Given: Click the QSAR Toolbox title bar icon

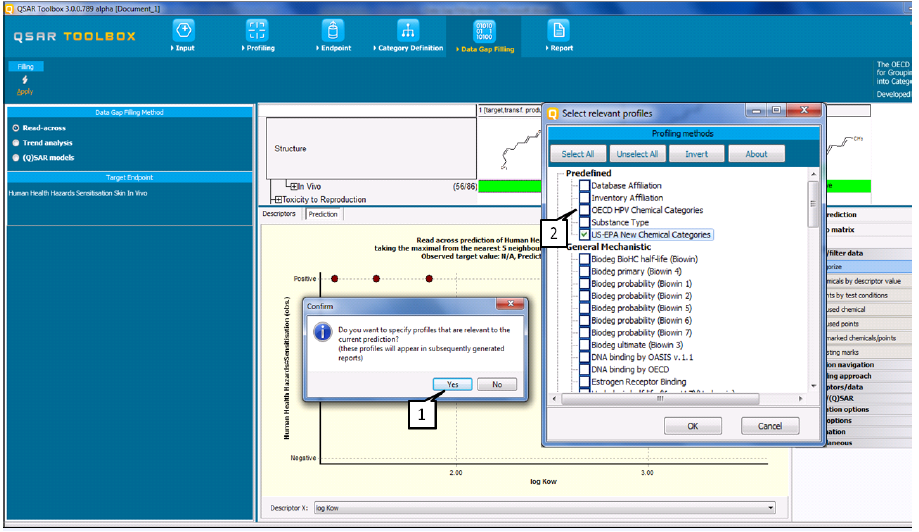Looking at the screenshot, I should [x=9, y=9].
